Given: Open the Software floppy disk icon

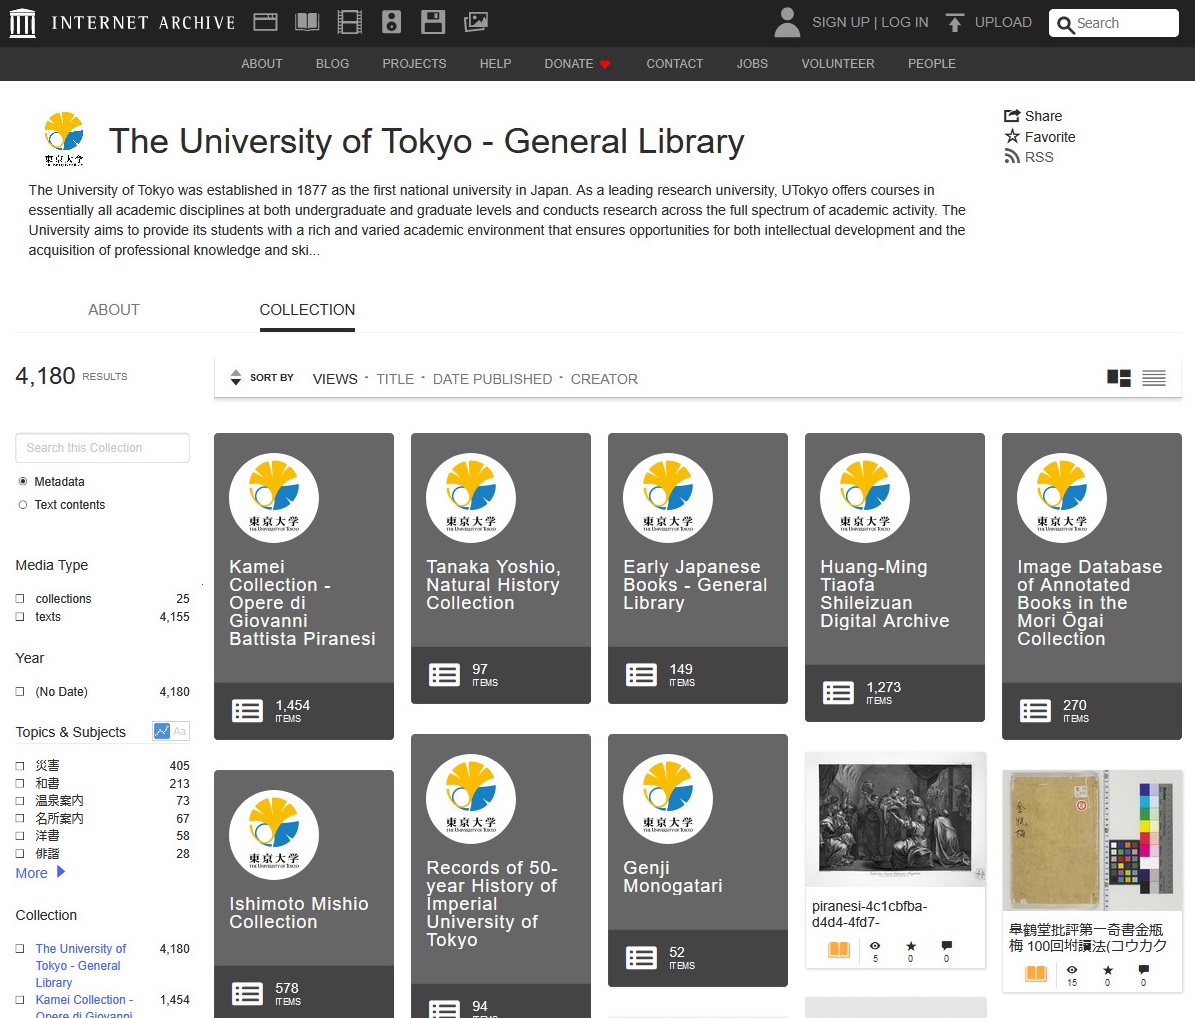Looking at the screenshot, I should 433,22.
